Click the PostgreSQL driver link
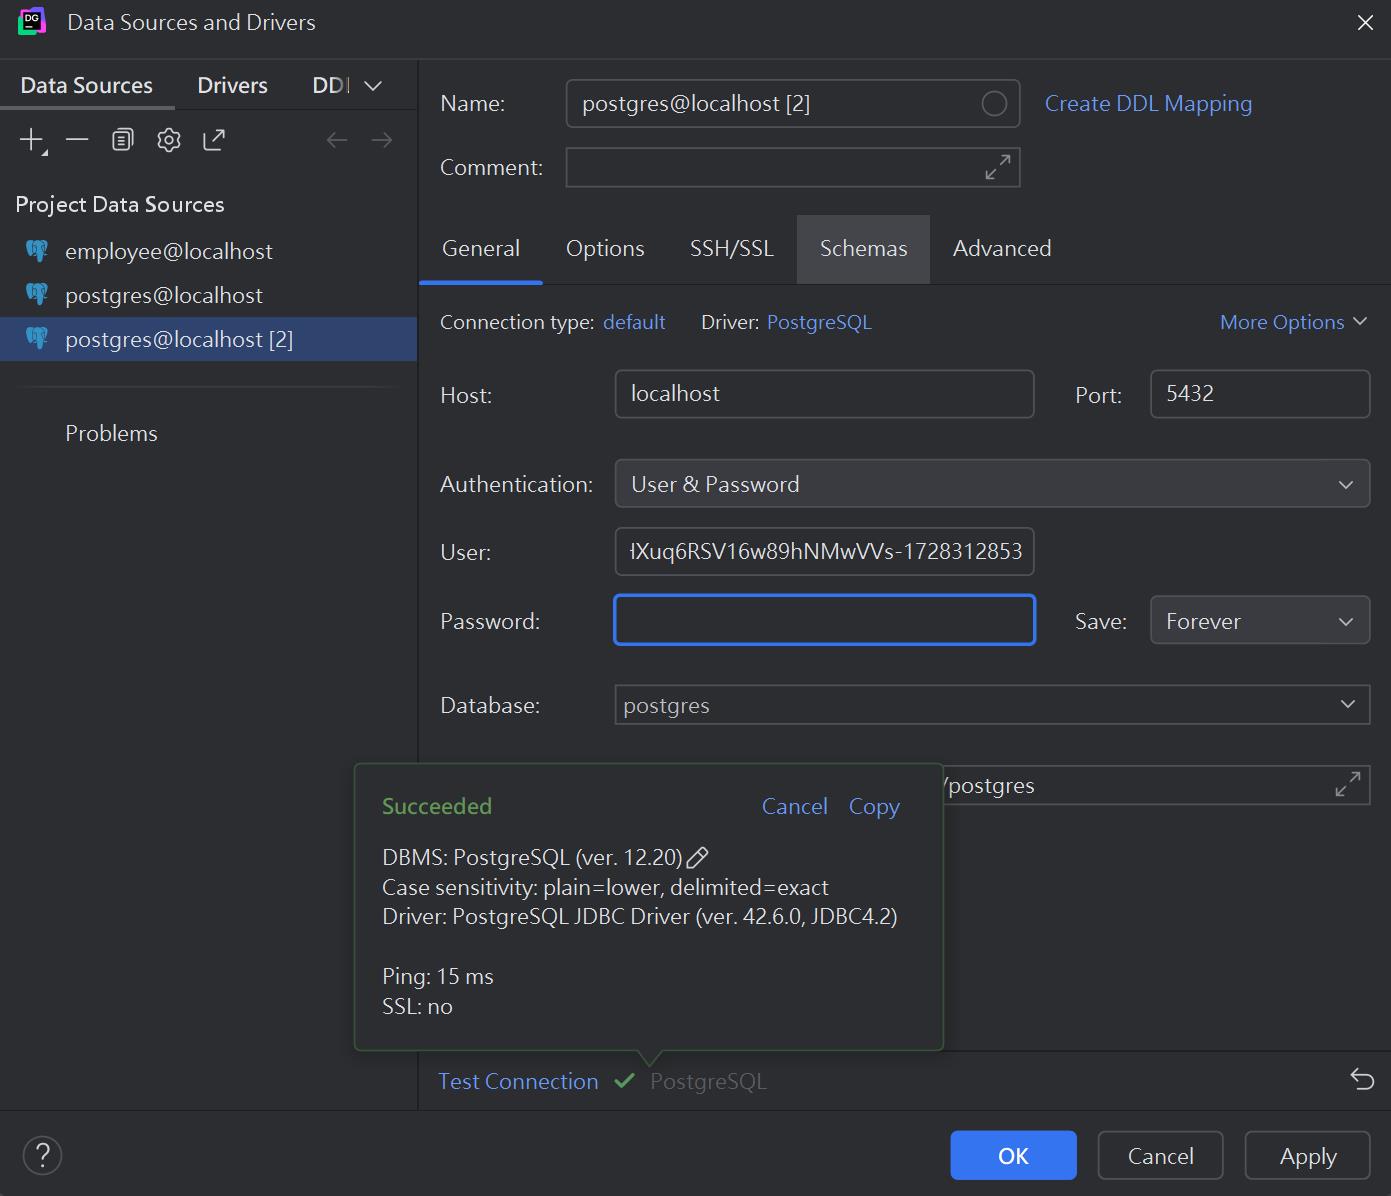The image size is (1391, 1196). coord(819,322)
